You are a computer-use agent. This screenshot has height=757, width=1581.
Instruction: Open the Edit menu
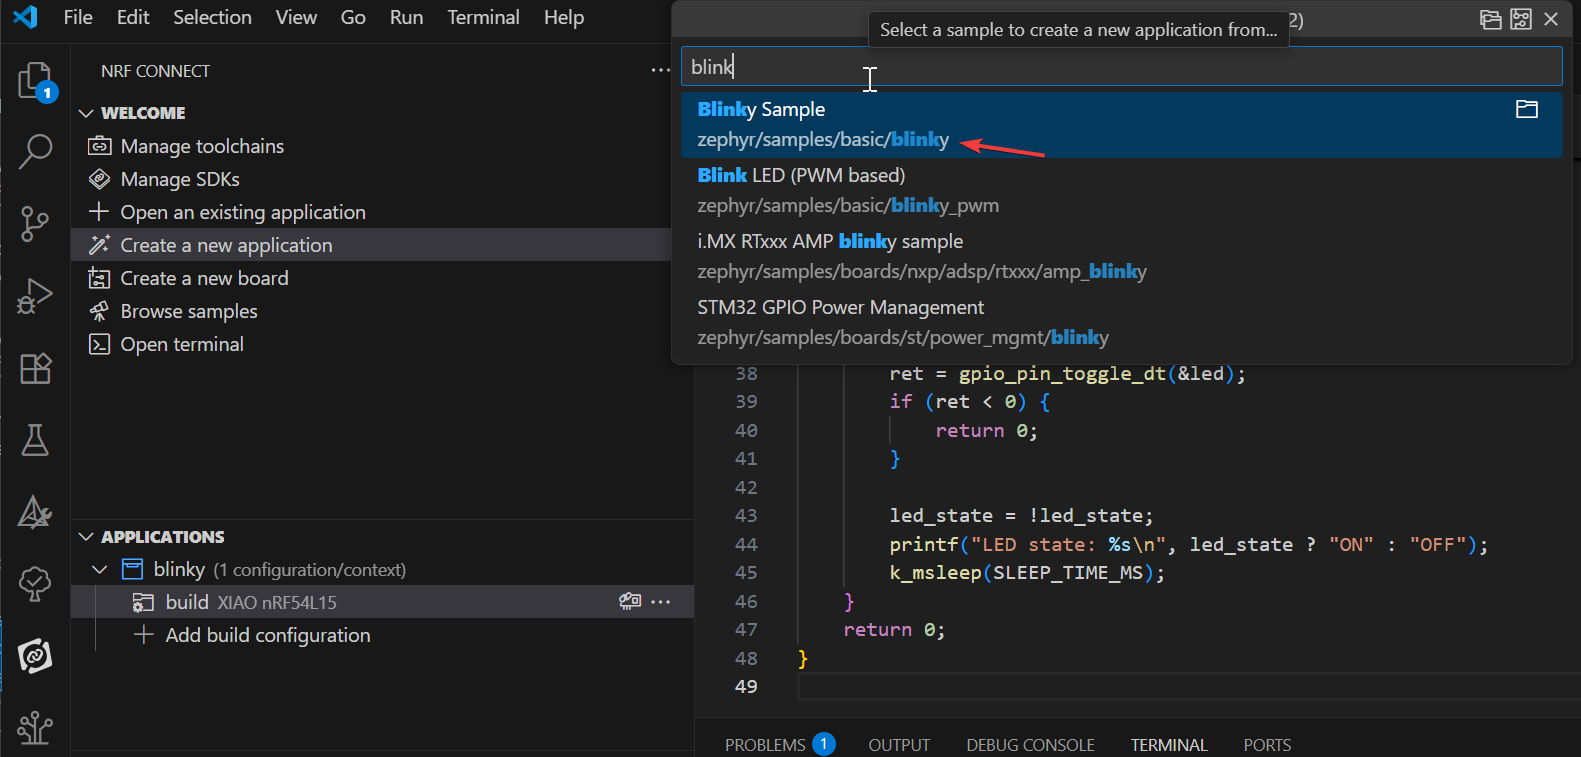[x=133, y=17]
